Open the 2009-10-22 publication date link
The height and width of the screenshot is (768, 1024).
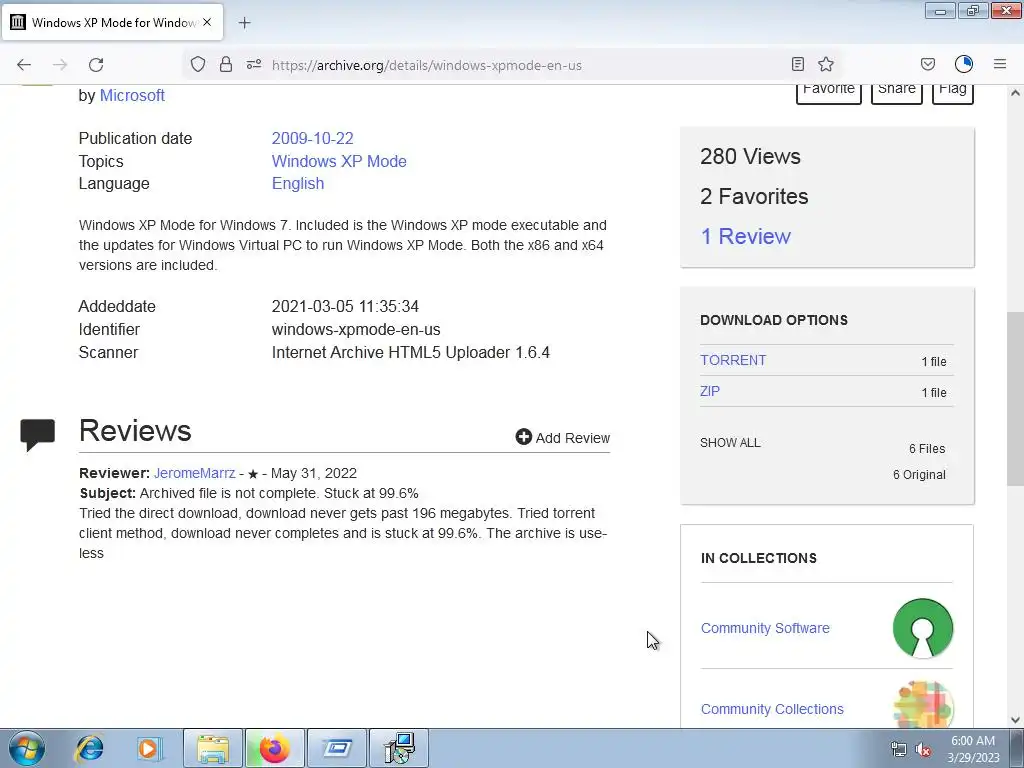pos(312,138)
